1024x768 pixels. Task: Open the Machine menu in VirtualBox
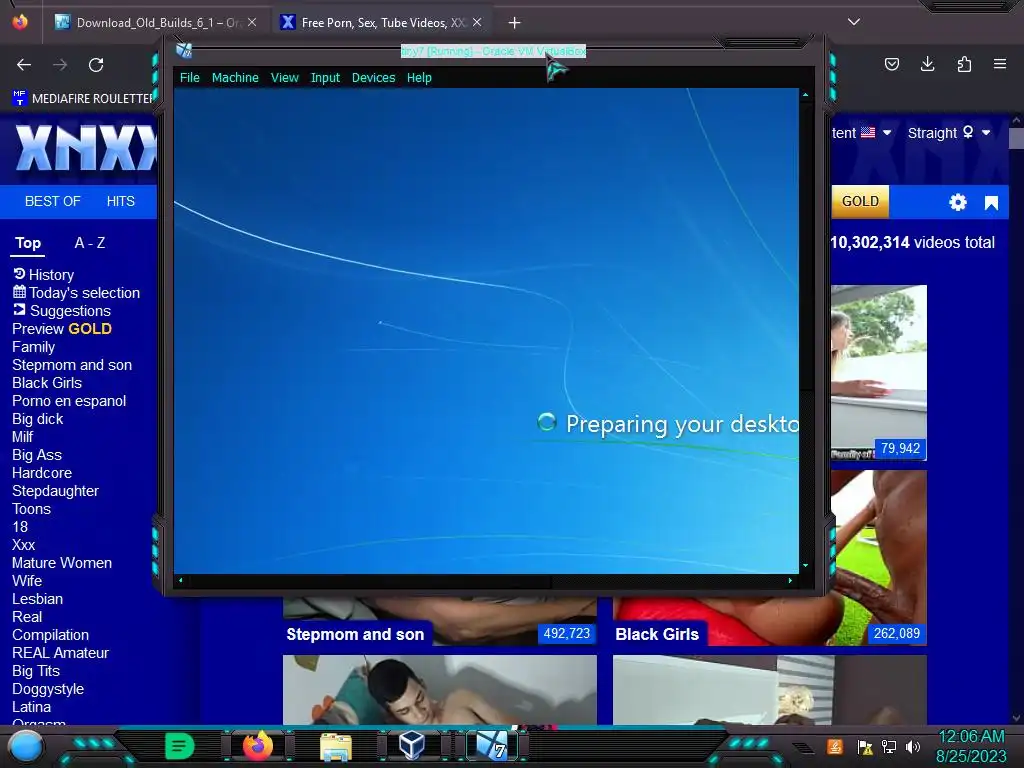(x=235, y=78)
